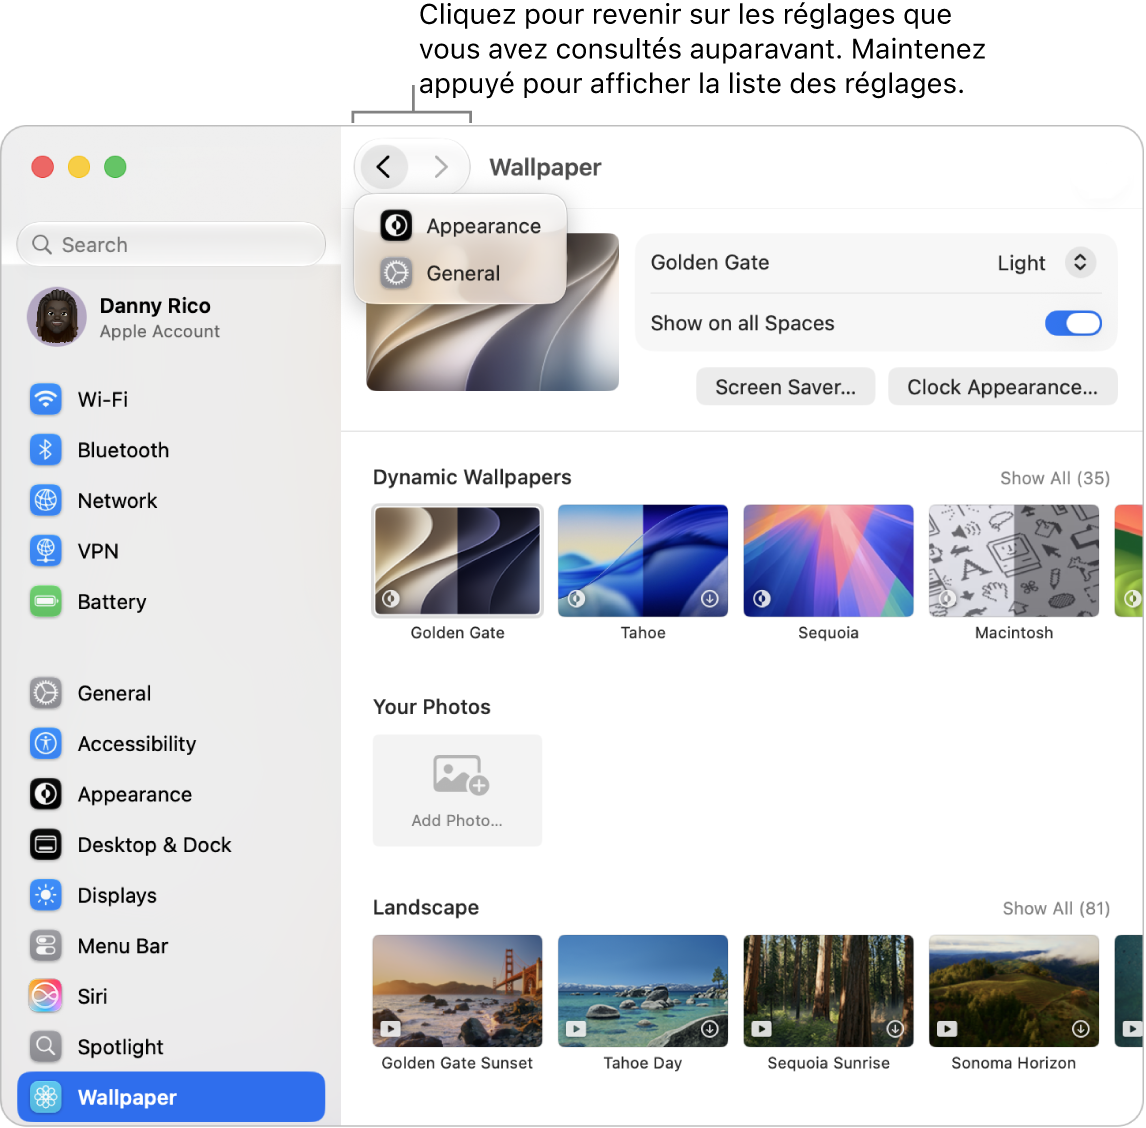This screenshot has width=1146, height=1128.
Task: Click the Bluetooth label in sidebar
Action: point(123,450)
